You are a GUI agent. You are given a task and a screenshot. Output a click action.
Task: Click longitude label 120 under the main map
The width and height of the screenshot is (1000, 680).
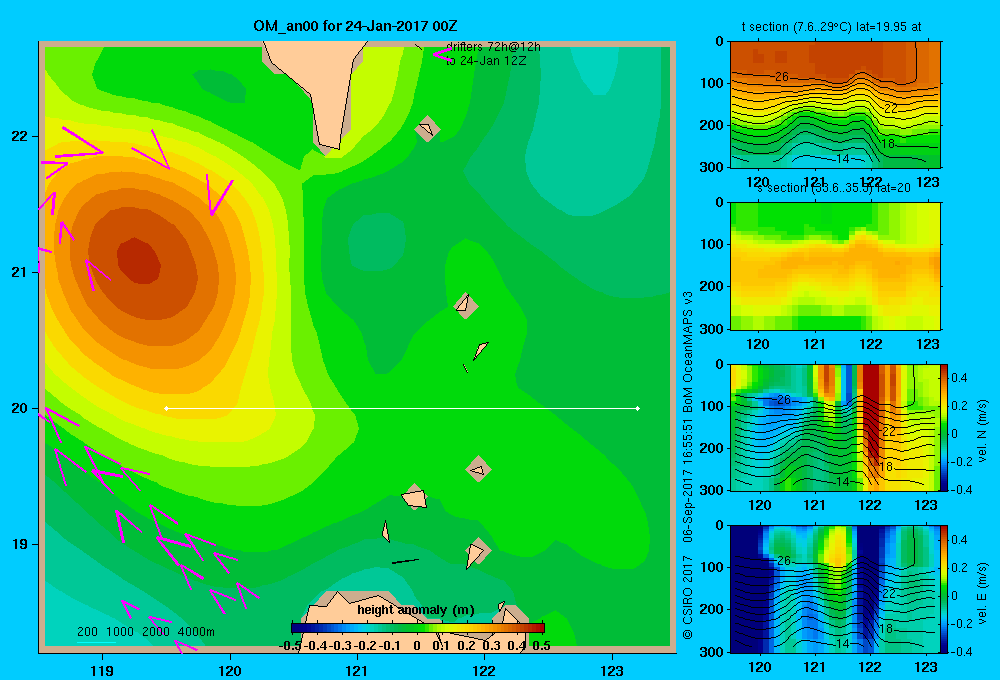tap(230, 670)
